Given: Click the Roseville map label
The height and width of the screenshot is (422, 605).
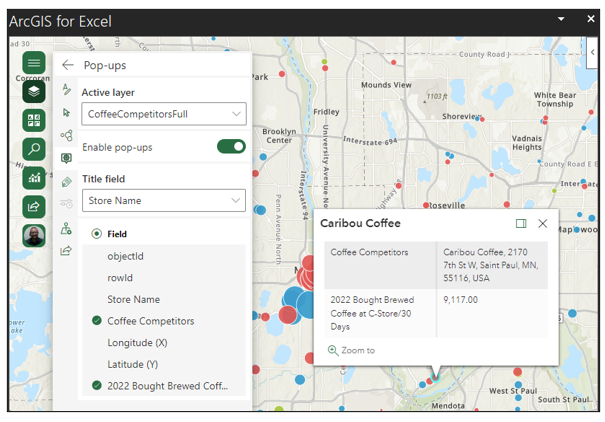Looking at the screenshot, I should (448, 206).
